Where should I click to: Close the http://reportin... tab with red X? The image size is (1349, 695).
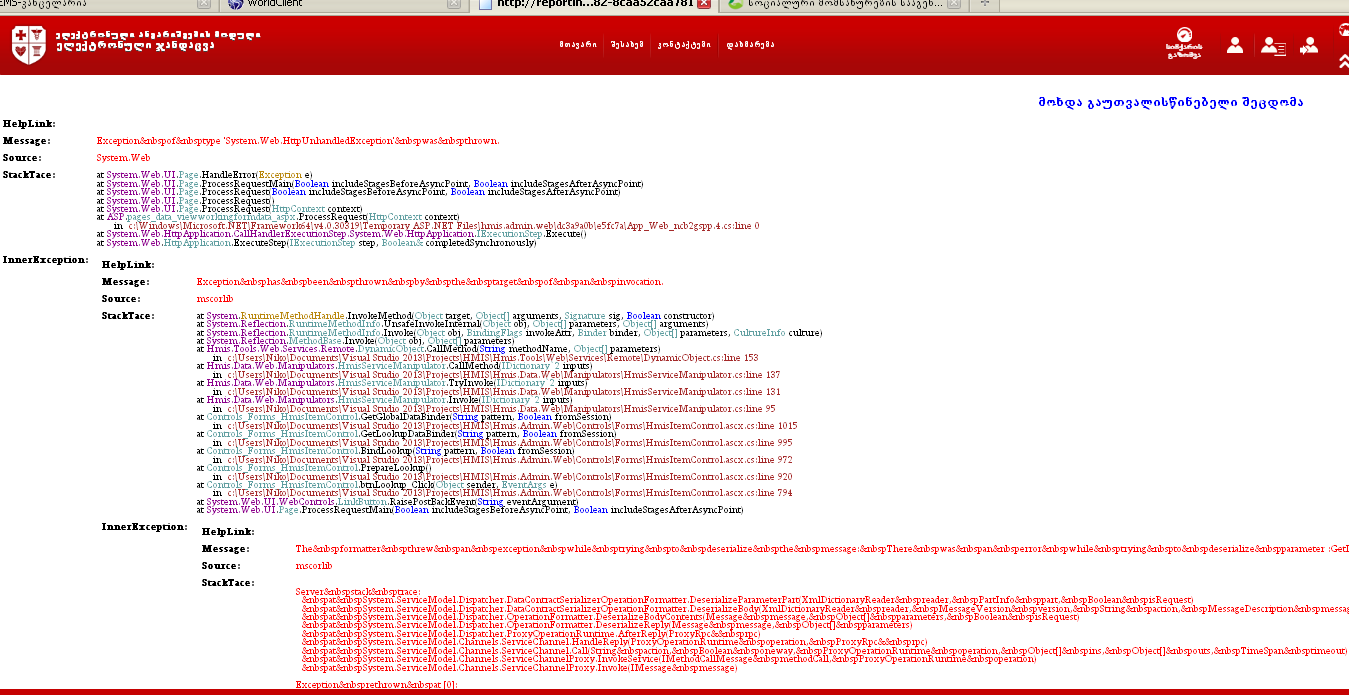click(703, 4)
